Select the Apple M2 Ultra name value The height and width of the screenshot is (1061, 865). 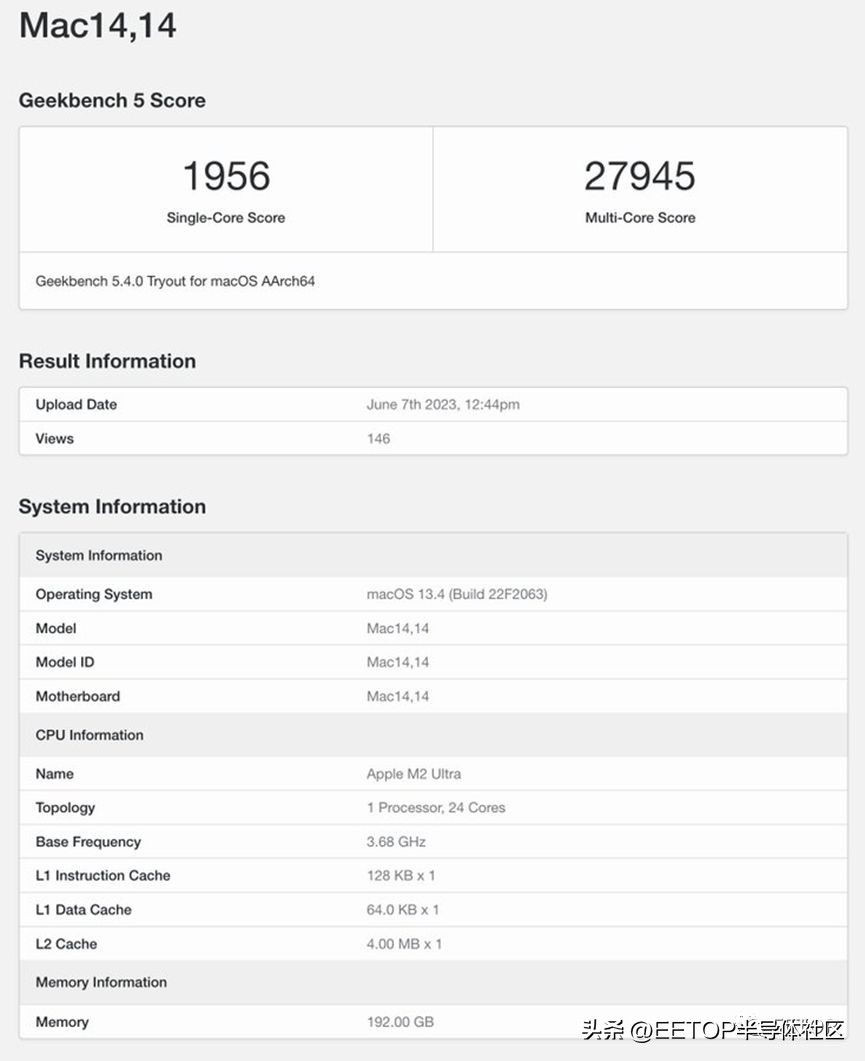pyautogui.click(x=414, y=774)
